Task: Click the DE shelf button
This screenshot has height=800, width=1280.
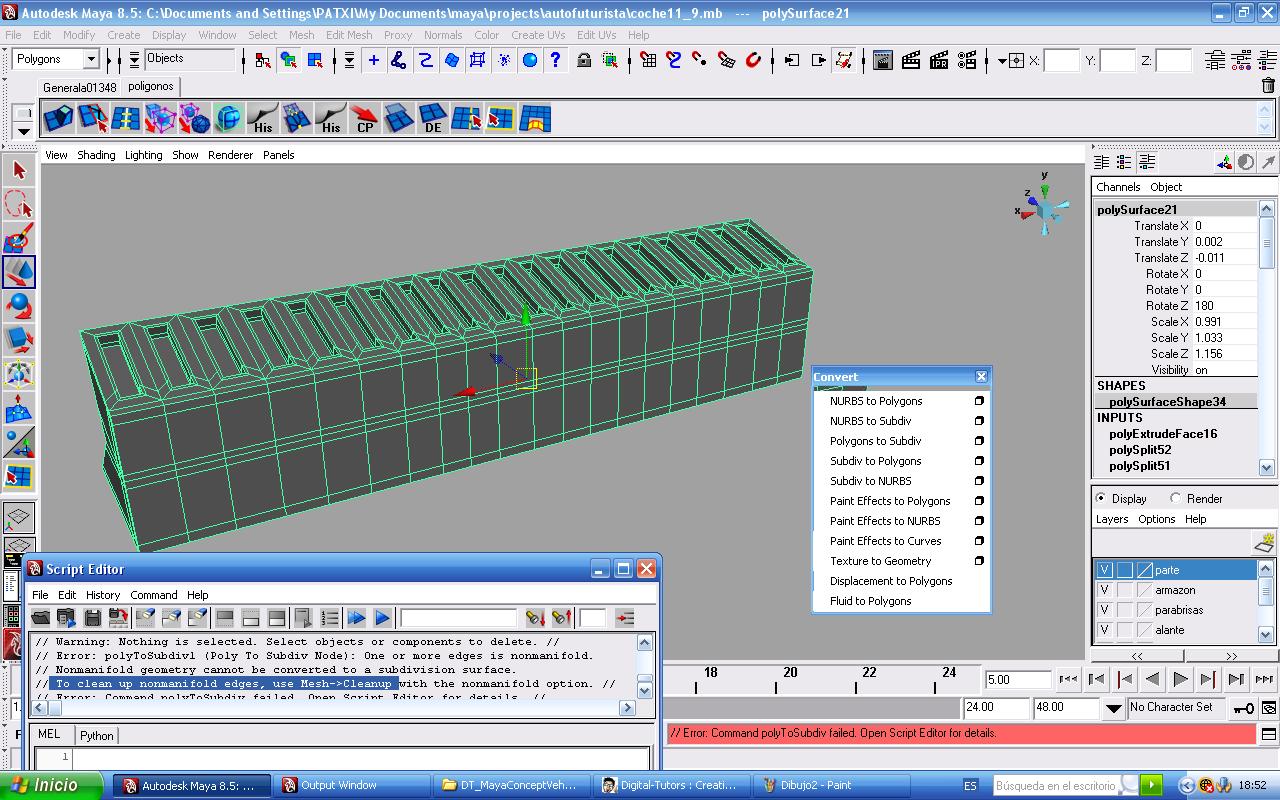Action: pyautogui.click(x=433, y=119)
